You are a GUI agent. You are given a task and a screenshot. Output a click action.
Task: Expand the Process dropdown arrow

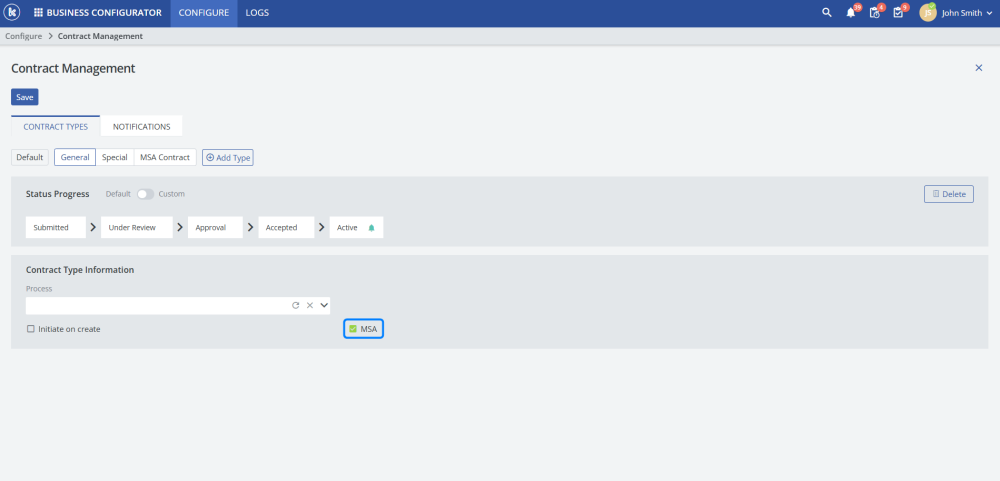(324, 306)
